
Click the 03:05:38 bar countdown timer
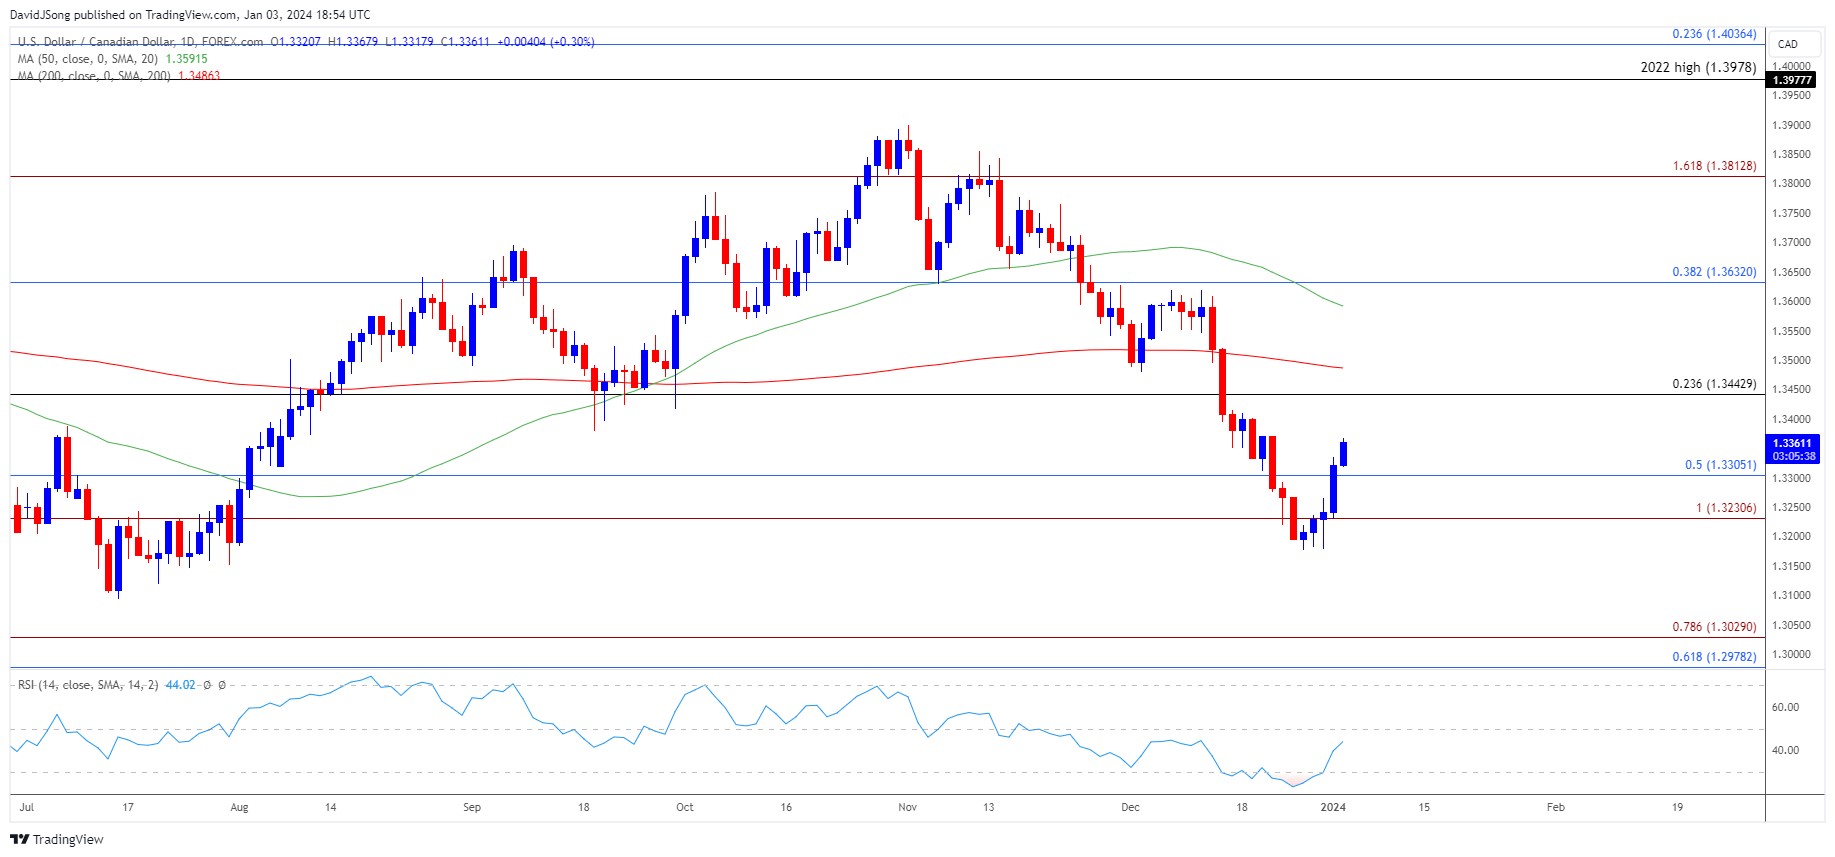pyautogui.click(x=1792, y=456)
